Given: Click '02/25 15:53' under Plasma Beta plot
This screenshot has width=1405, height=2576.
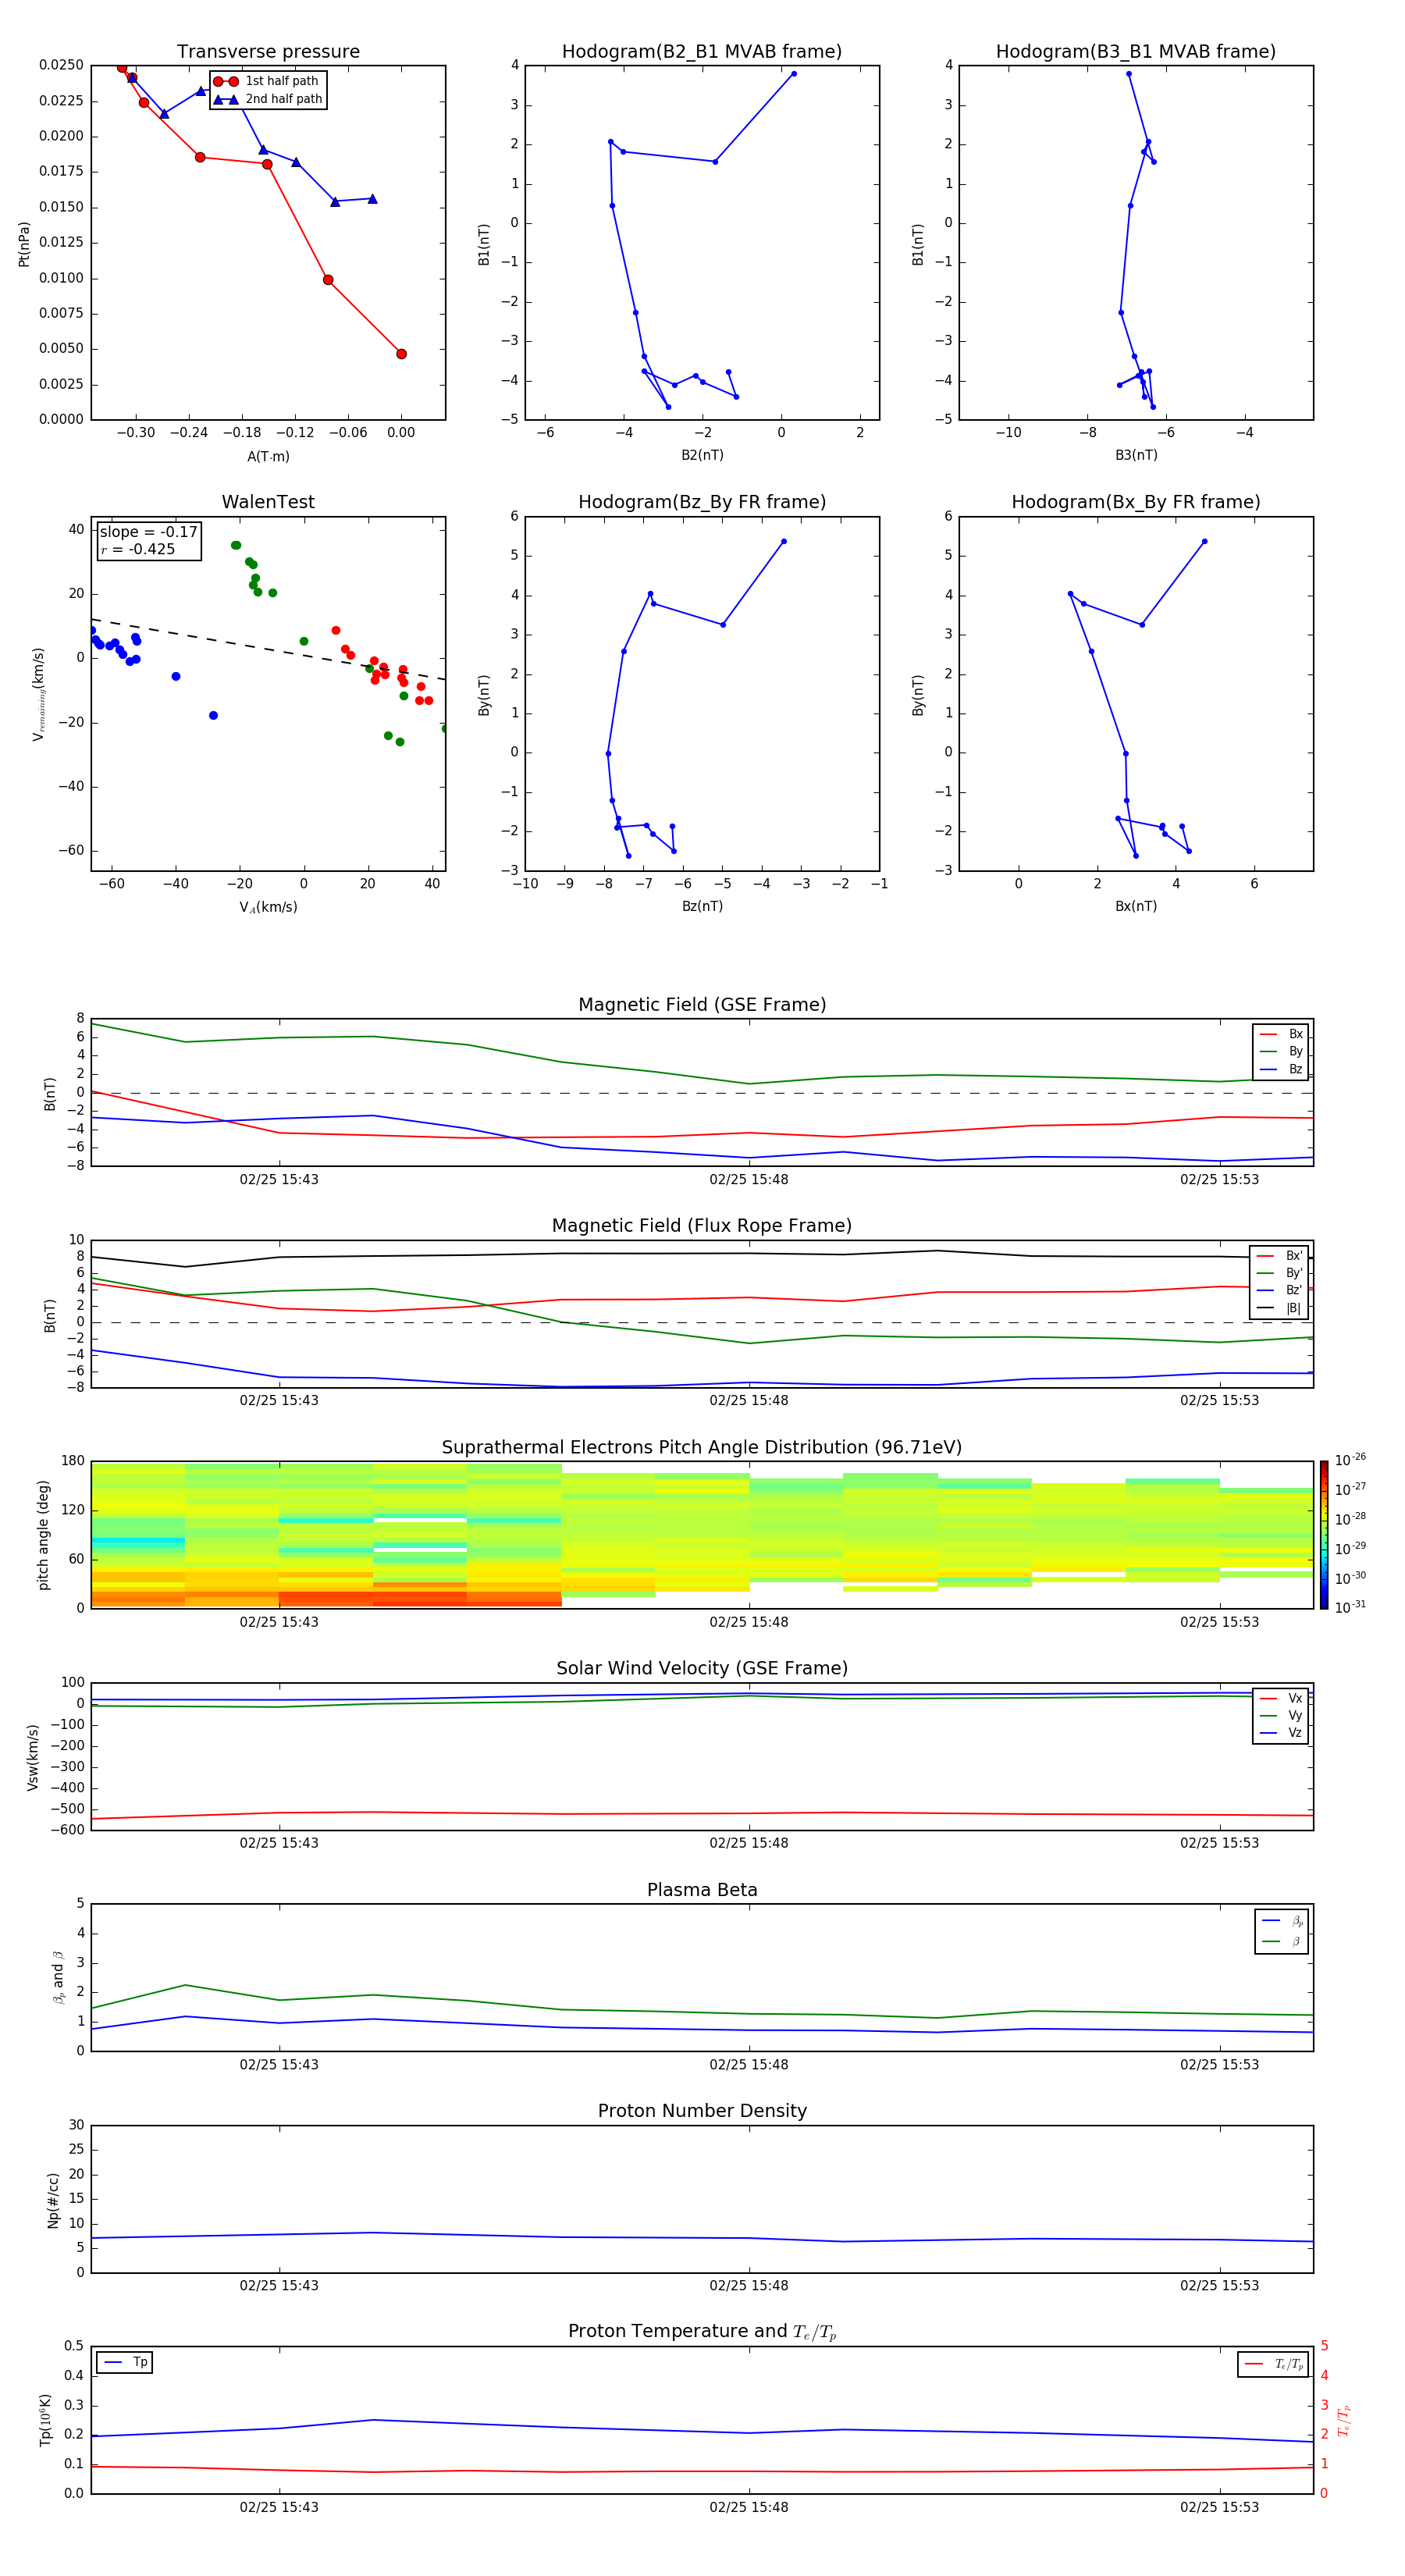Looking at the screenshot, I should coord(1219,2065).
